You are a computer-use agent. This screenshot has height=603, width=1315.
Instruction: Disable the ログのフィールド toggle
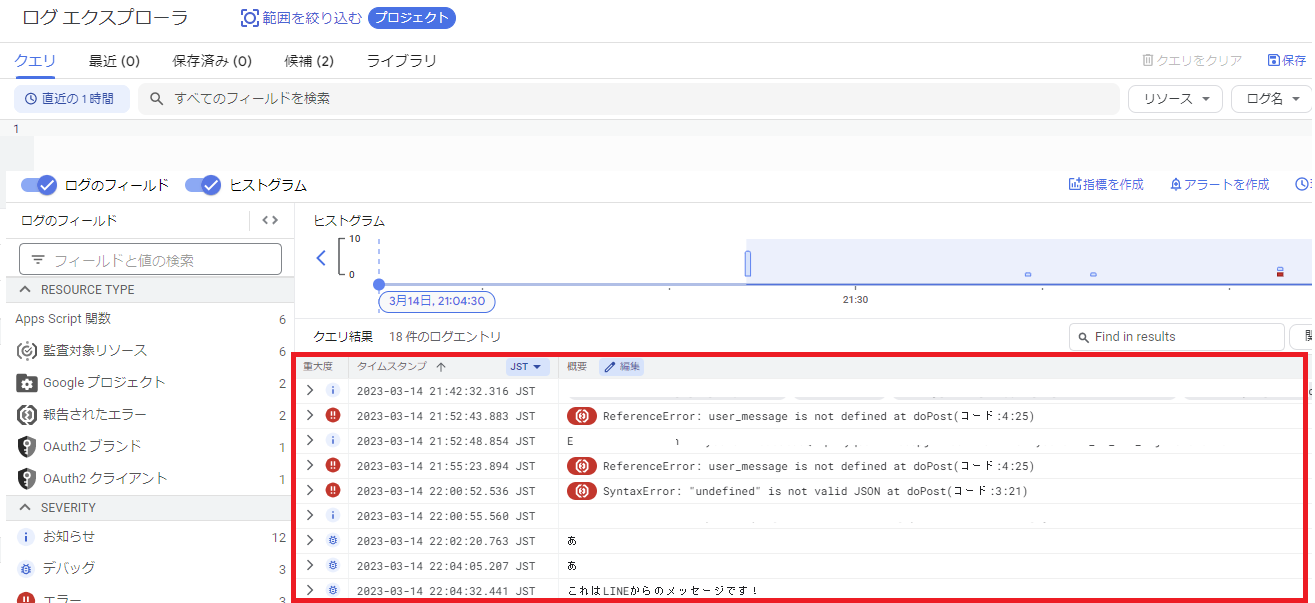pyautogui.click(x=37, y=184)
